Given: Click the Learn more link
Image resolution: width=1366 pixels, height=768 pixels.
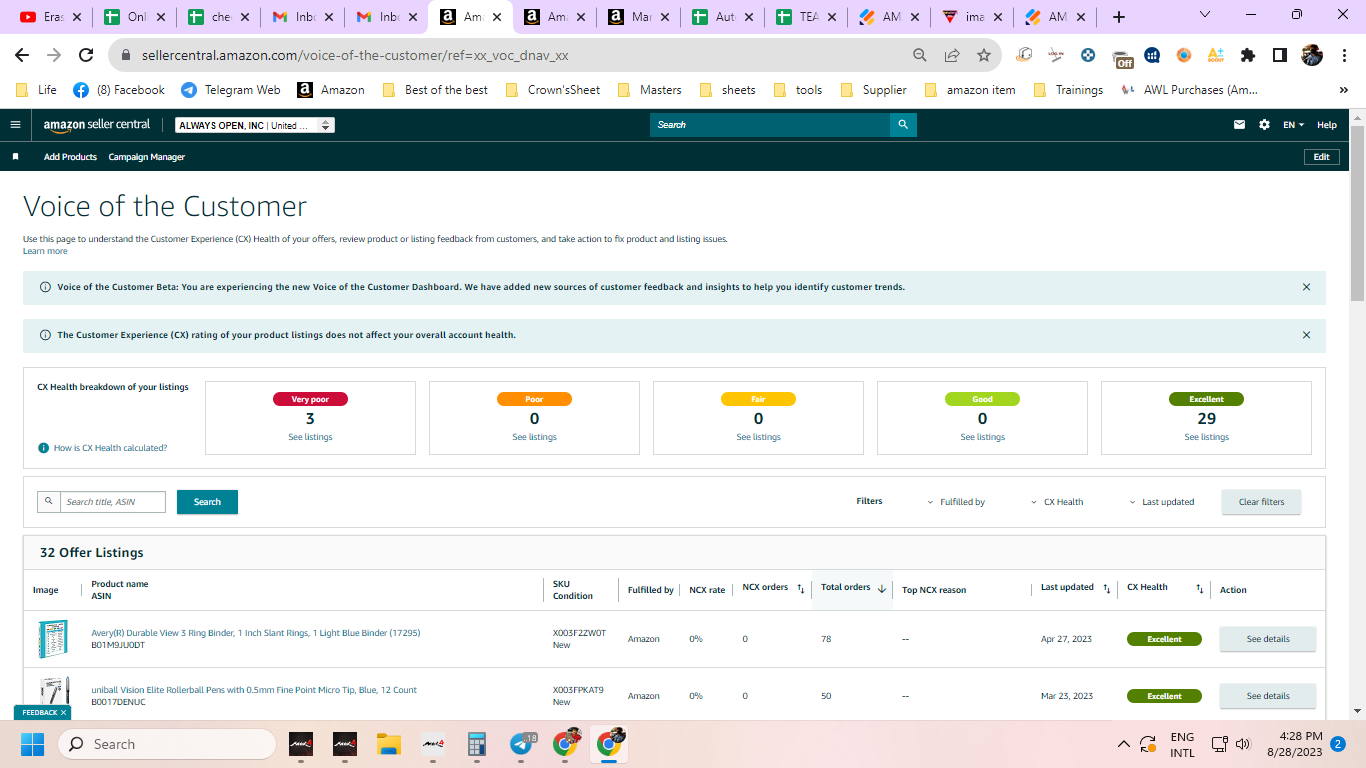Looking at the screenshot, I should (x=45, y=251).
